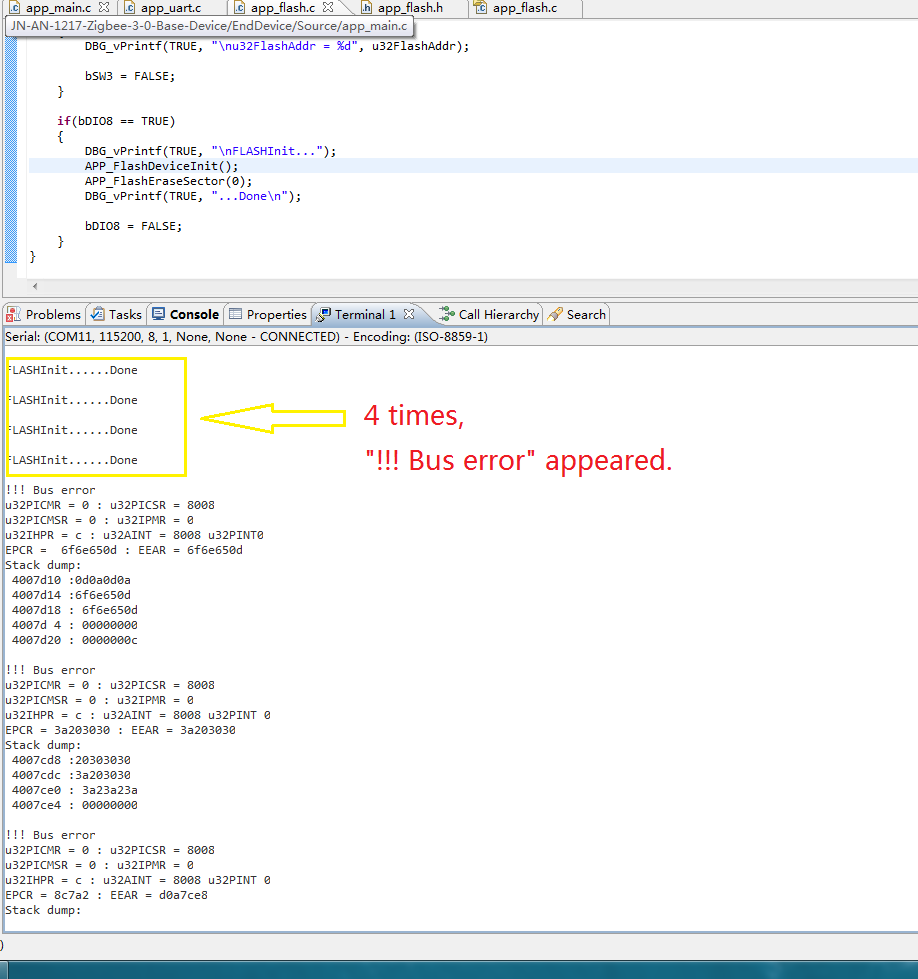Click stack dump entry 4007cdc :3a203030

[x=71, y=775]
